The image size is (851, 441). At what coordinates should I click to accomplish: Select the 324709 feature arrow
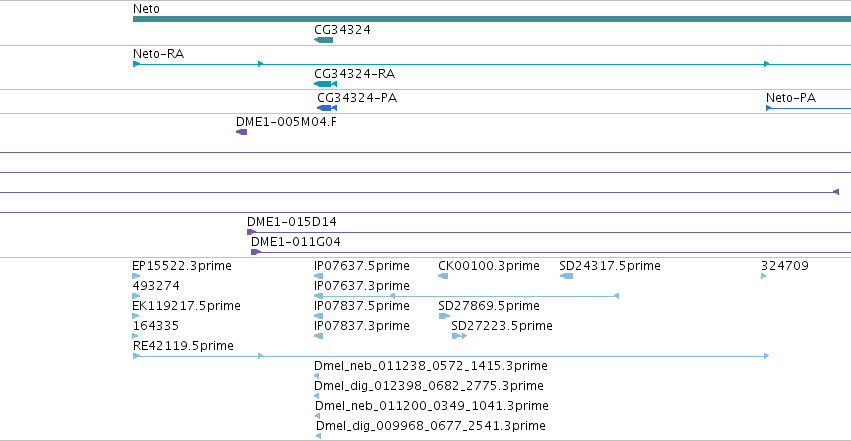coord(764,276)
